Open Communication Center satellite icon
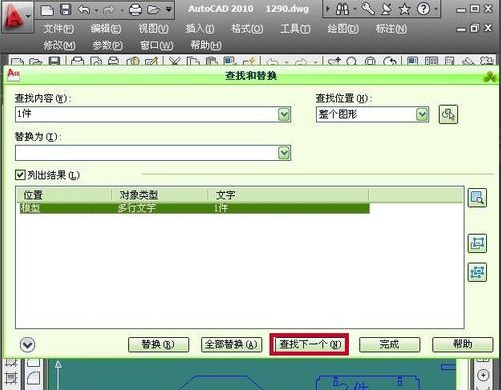 tap(386, 9)
